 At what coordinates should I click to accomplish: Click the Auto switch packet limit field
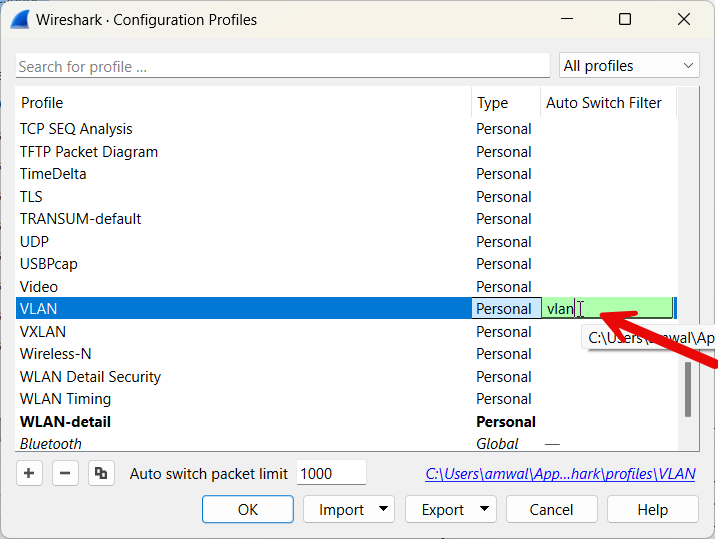pyautogui.click(x=331, y=474)
